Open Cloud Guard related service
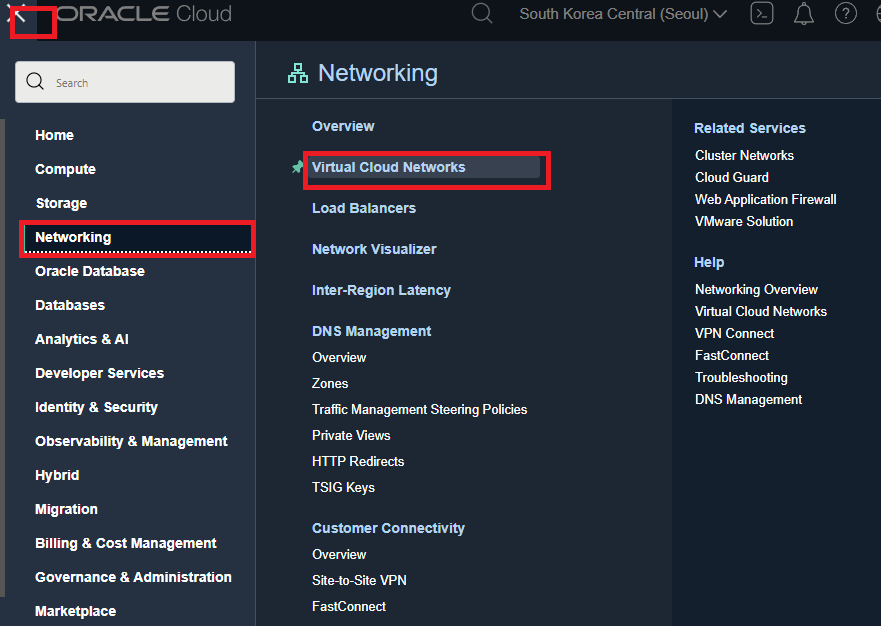This screenshot has width=881, height=626. pyautogui.click(x=732, y=178)
